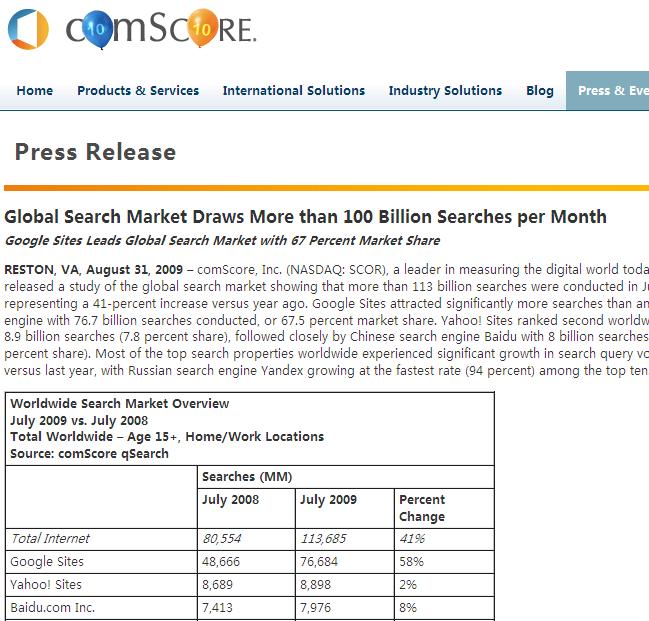The height and width of the screenshot is (621, 649).
Task: Go to International Solutions
Action: point(294,90)
